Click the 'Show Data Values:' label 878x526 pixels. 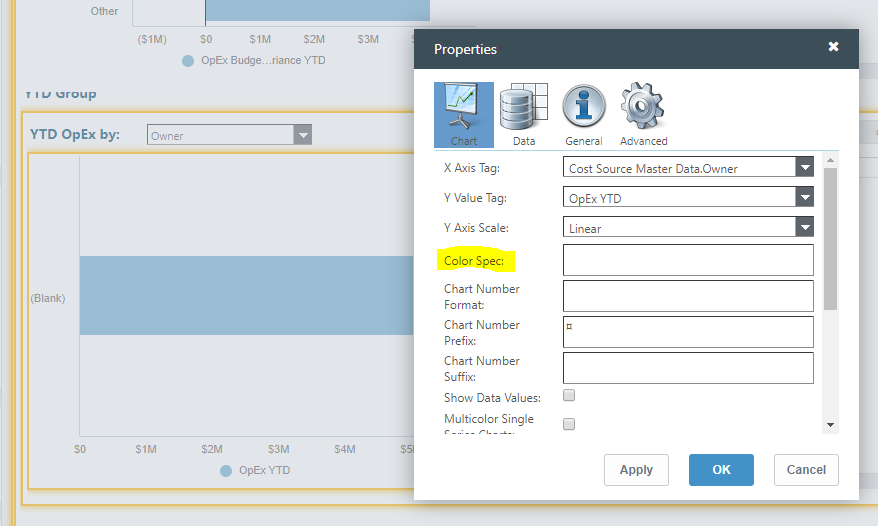point(492,398)
